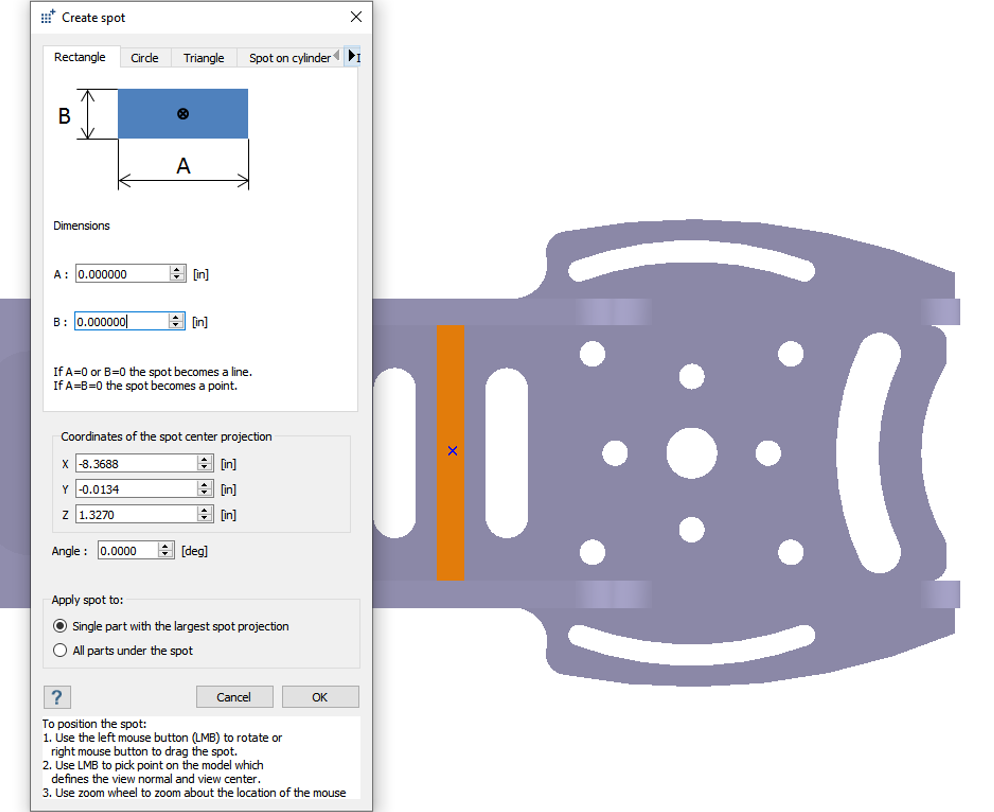Click the spinner arrows for dimension A
Image resolution: width=994 pixels, height=812 pixels.
click(177, 274)
